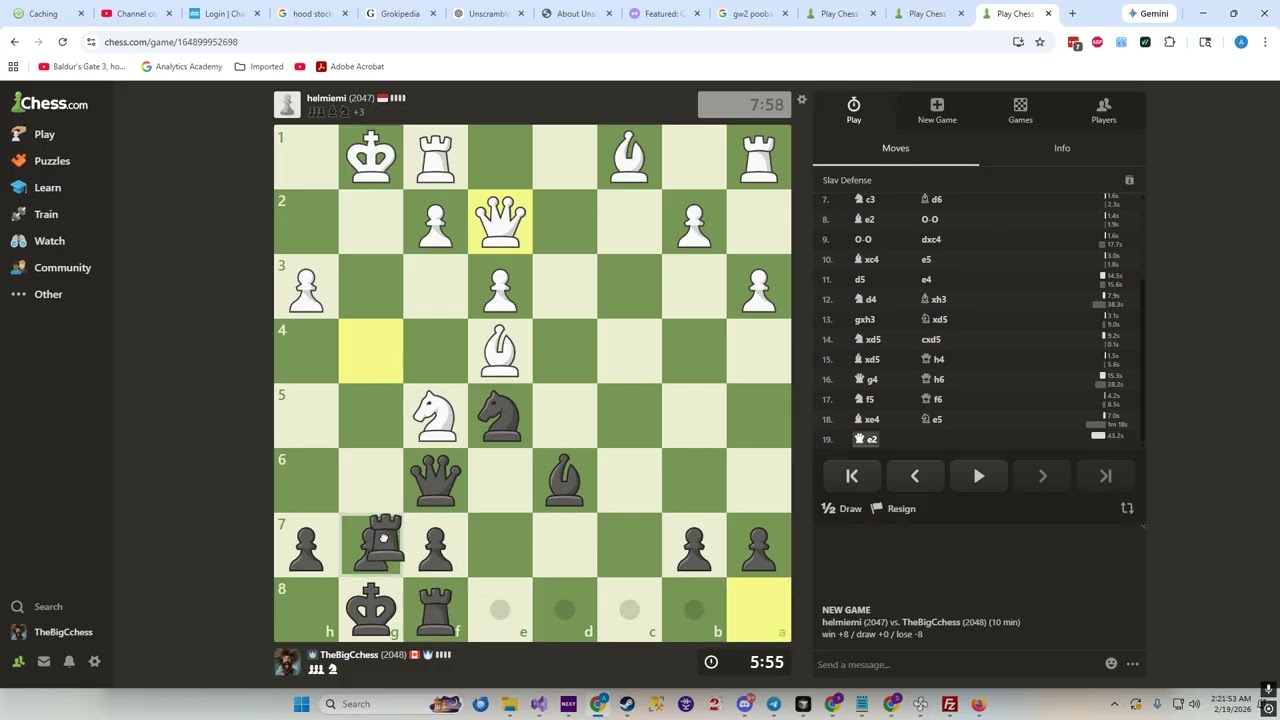Open Puzzles in the sidebar
The image size is (1280, 720).
click(x=42, y=161)
